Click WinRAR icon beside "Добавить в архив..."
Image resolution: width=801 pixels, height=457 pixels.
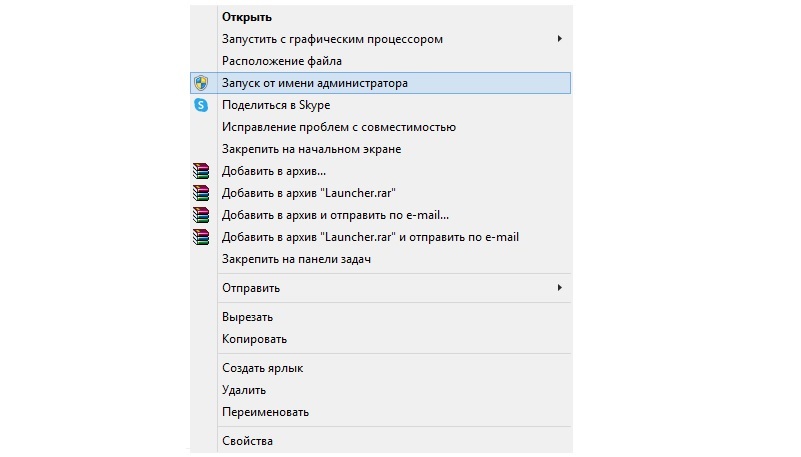pyautogui.click(x=201, y=171)
